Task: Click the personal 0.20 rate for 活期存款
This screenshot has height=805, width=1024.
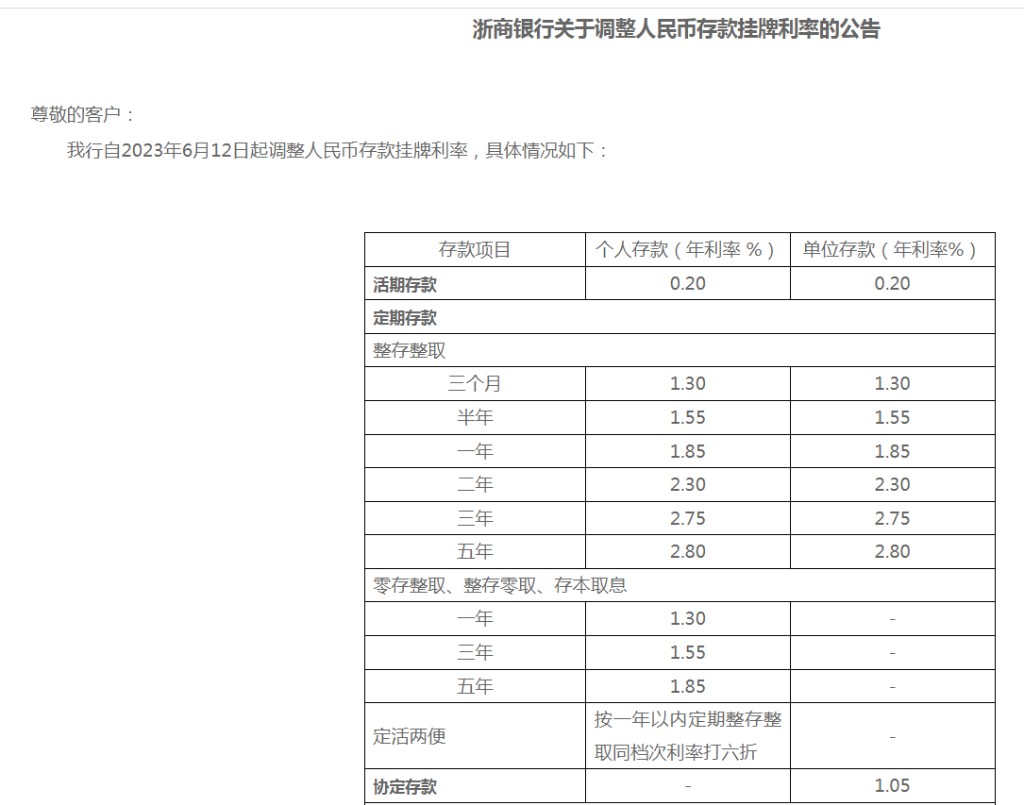Action: (688, 284)
